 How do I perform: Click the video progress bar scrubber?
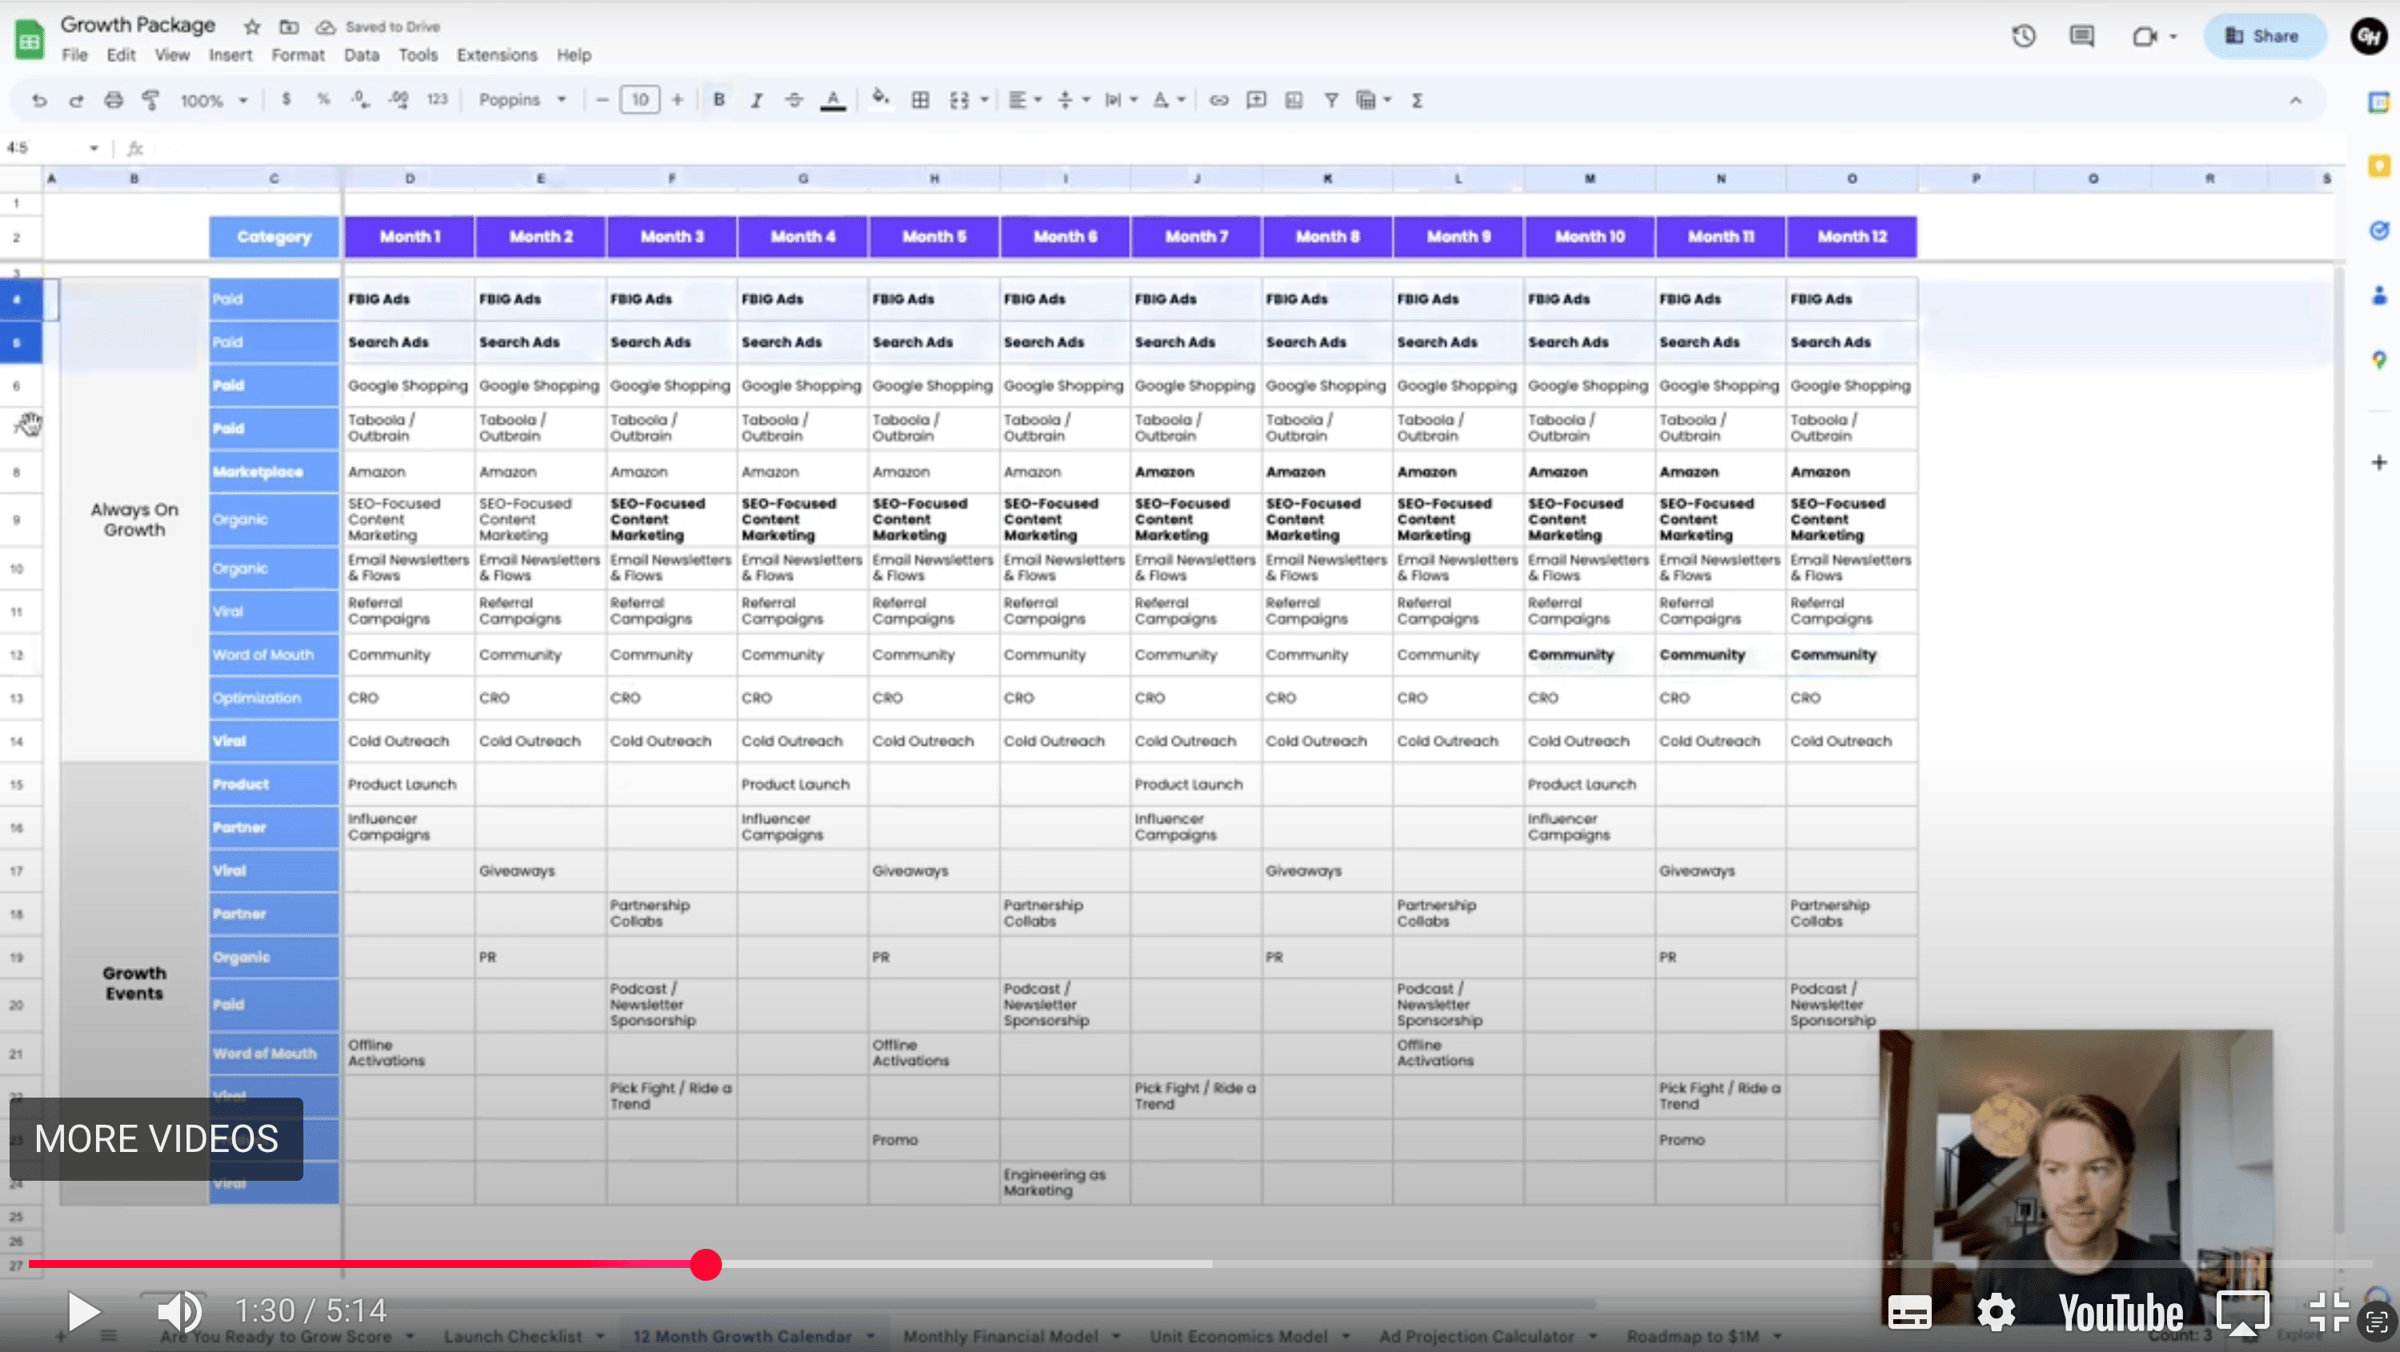click(x=706, y=1264)
